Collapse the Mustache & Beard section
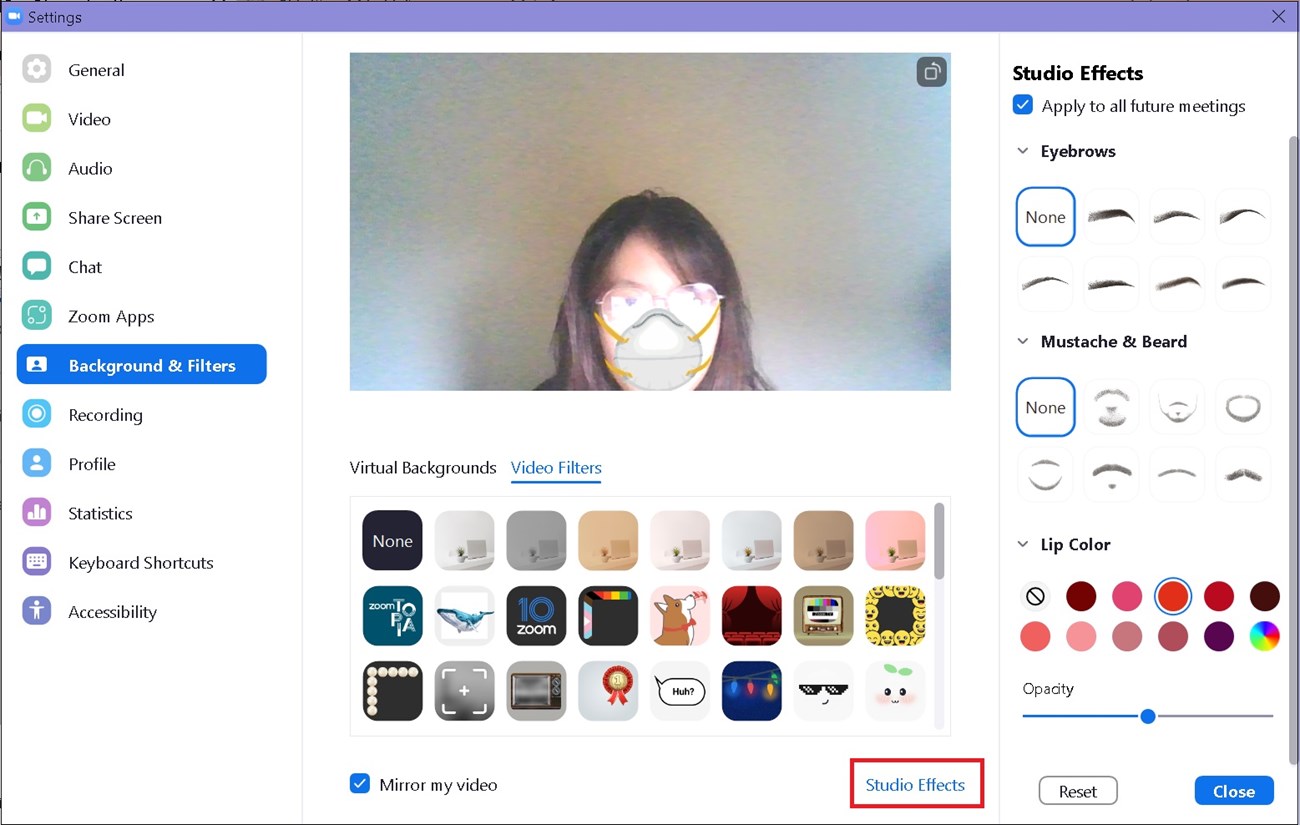This screenshot has width=1300, height=825. [x=1022, y=341]
